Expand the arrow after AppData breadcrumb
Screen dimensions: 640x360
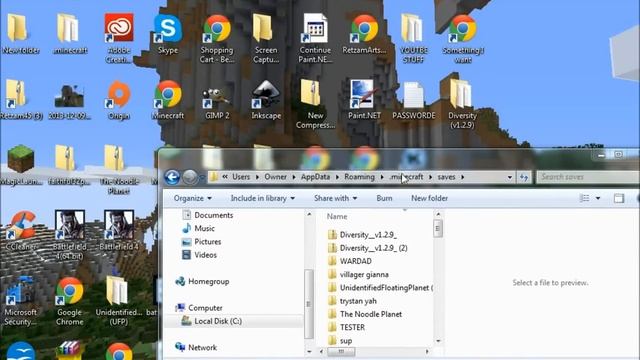coord(338,177)
